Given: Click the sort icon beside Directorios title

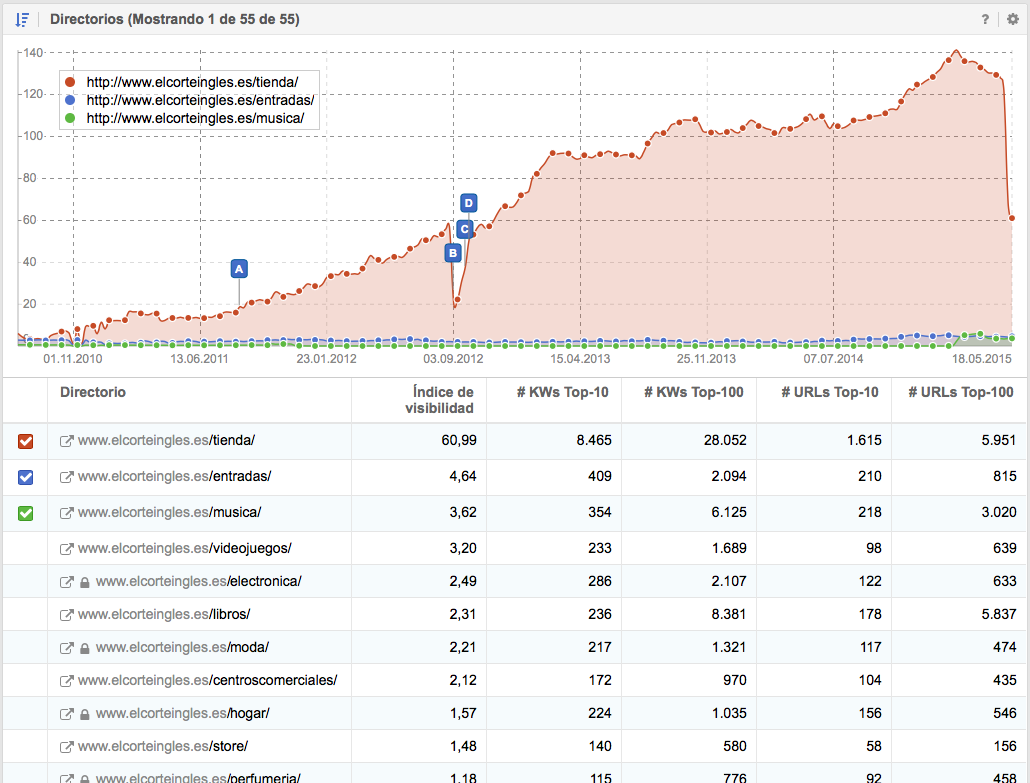Looking at the screenshot, I should point(22,19).
